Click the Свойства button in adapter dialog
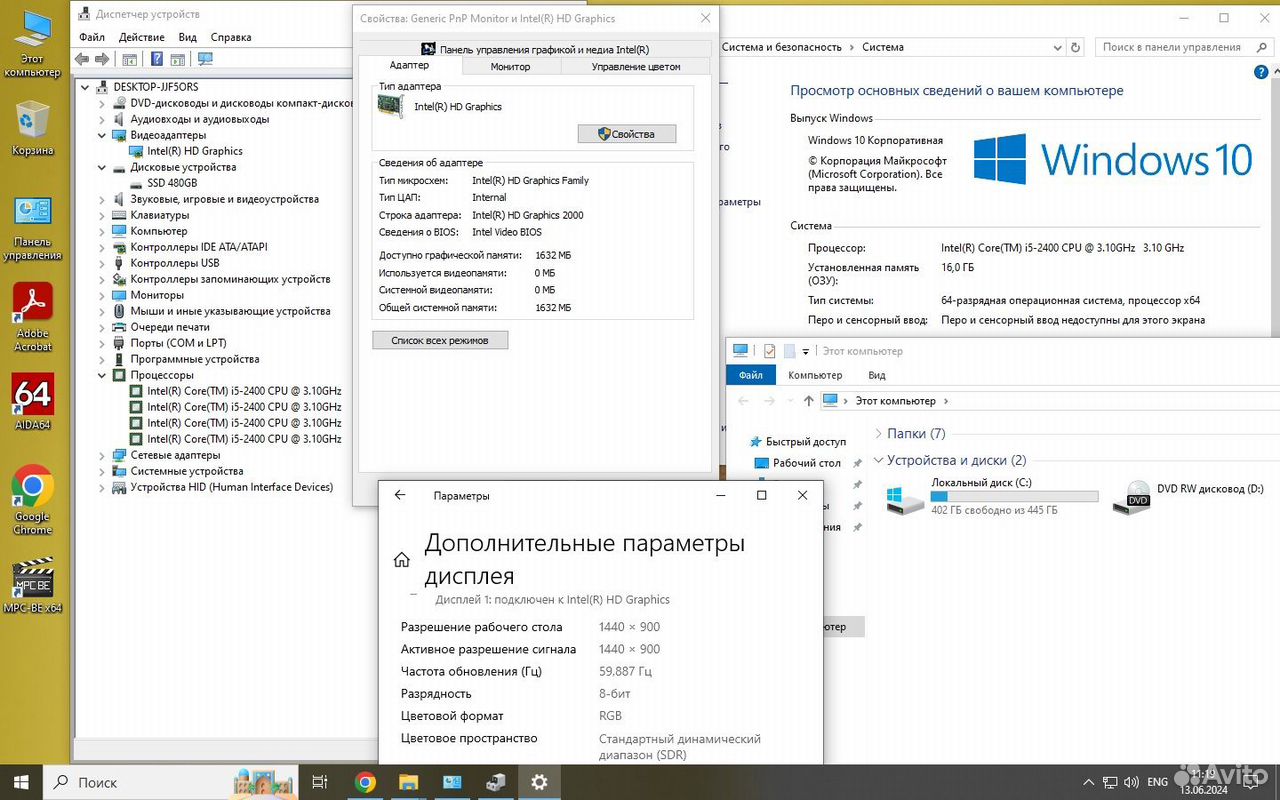This screenshot has width=1280, height=800. pyautogui.click(x=627, y=134)
